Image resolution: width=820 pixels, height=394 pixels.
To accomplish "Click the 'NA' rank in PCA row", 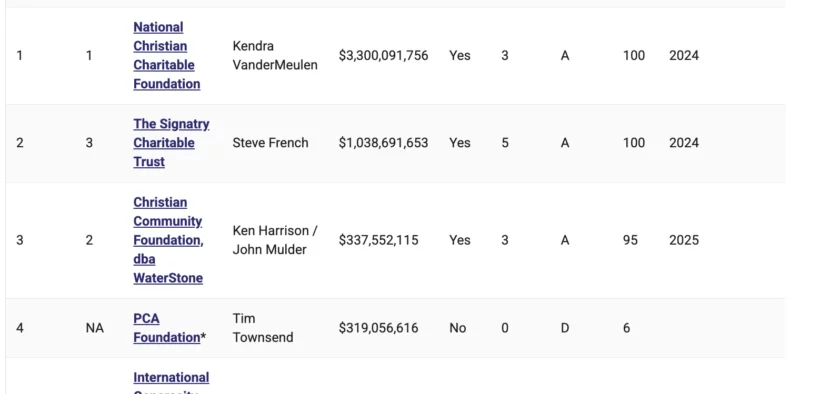I will 94,328.
